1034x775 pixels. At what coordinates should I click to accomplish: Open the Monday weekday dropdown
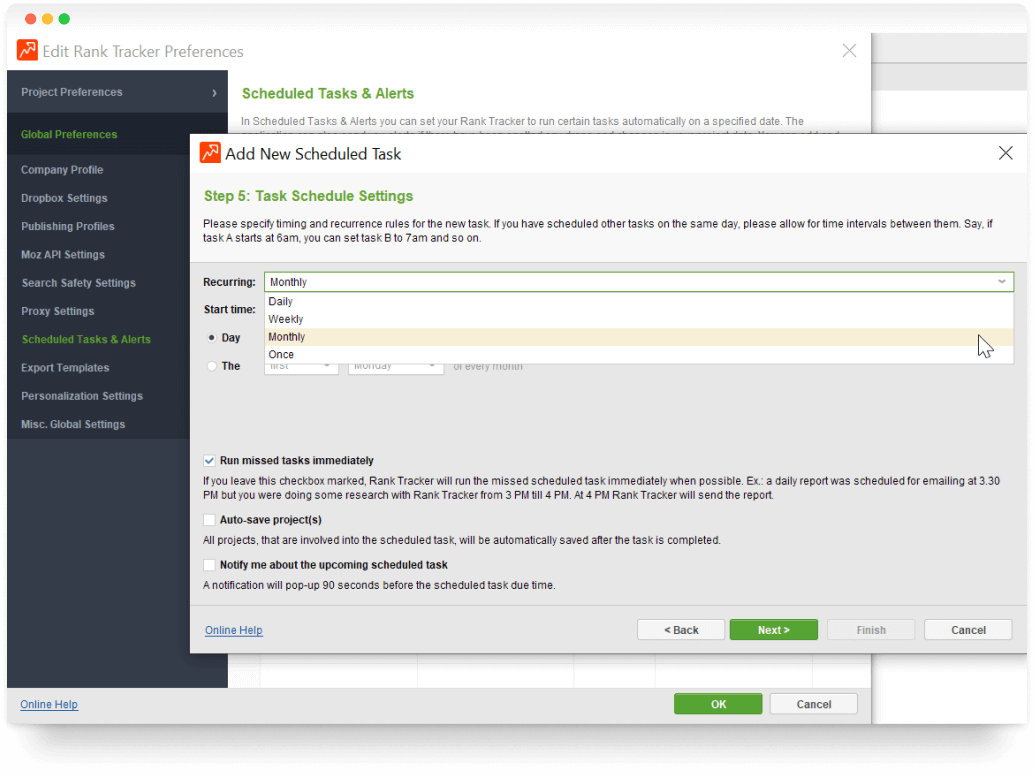[396, 367]
